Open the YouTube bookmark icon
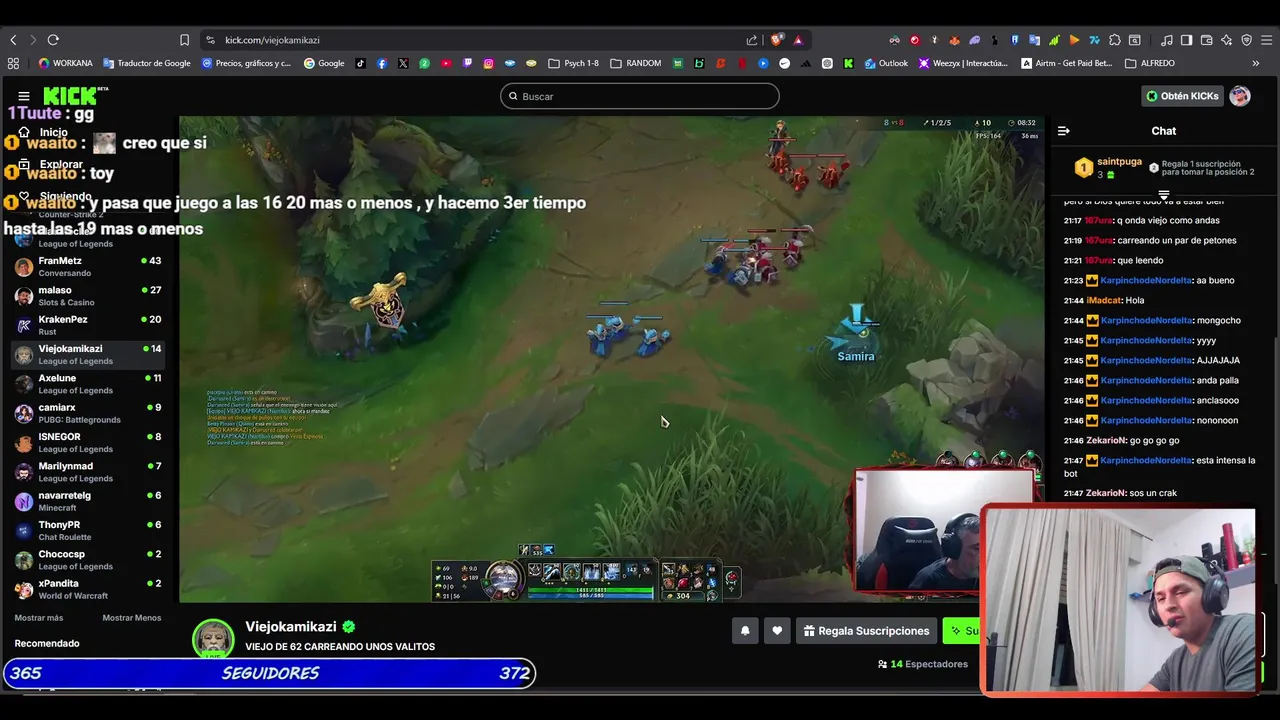The height and width of the screenshot is (720, 1280). [446, 63]
